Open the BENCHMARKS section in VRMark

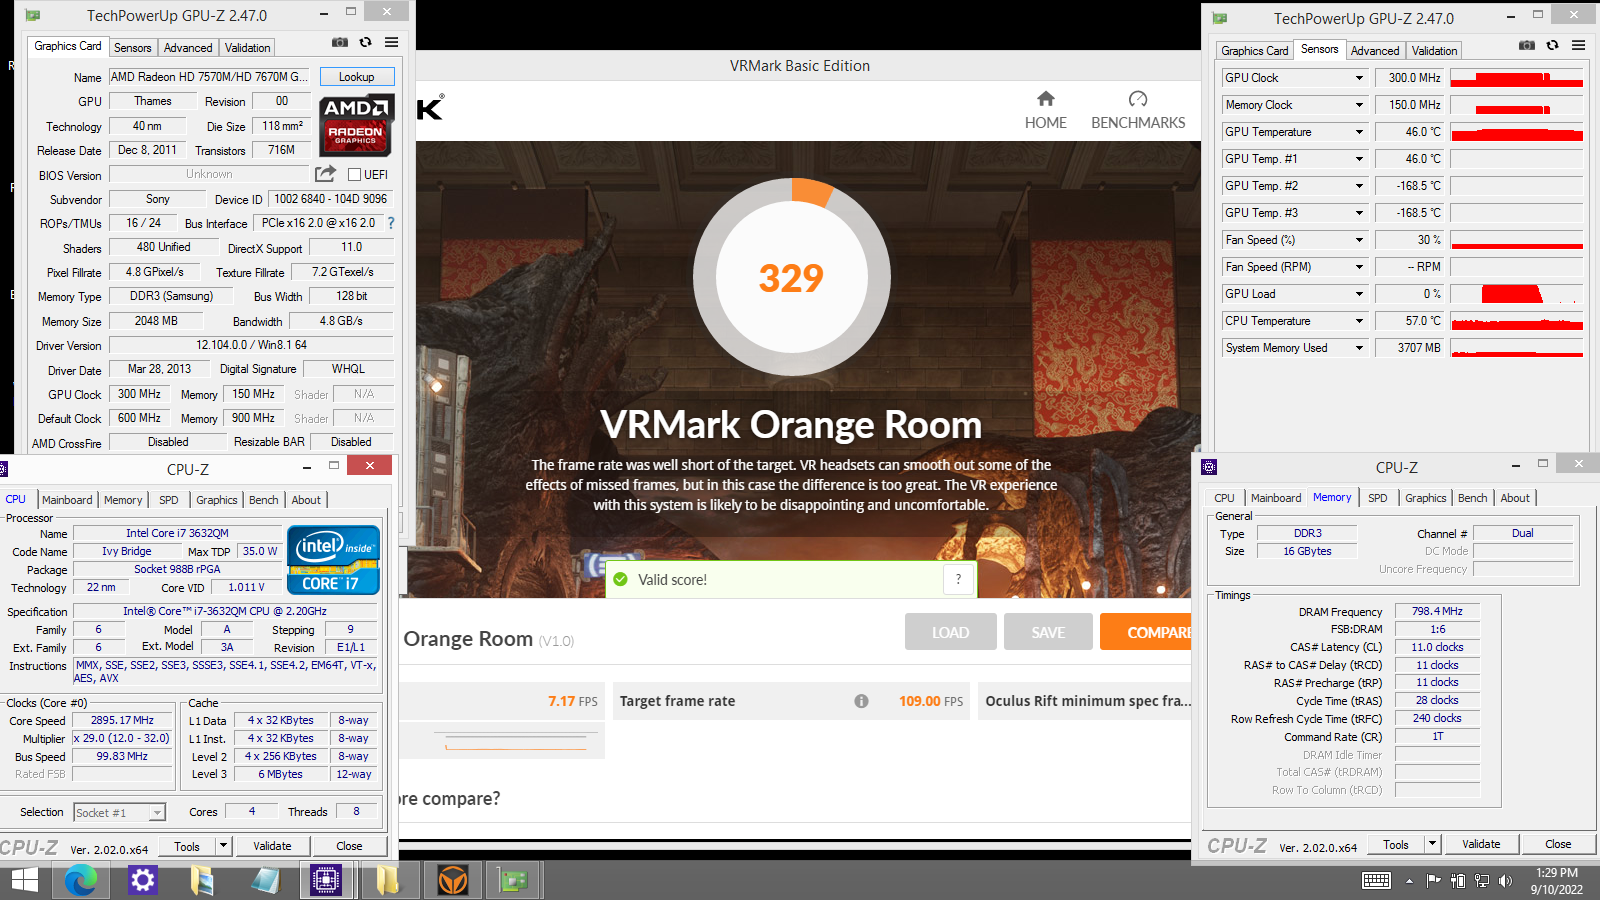coord(1138,110)
